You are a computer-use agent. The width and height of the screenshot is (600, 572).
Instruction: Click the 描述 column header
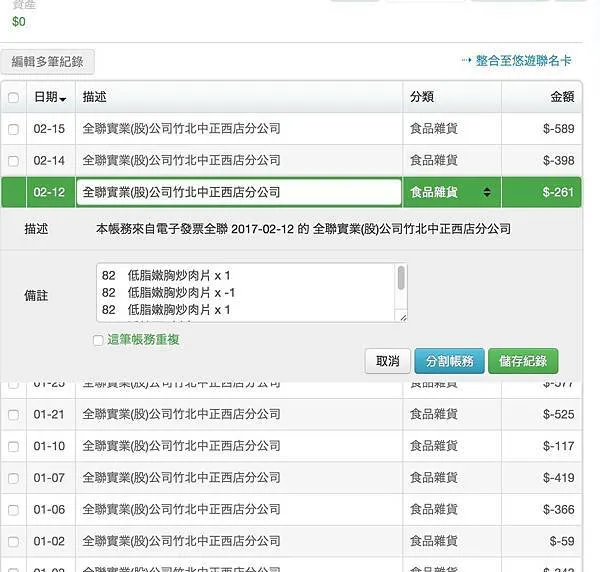pyautogui.click(x=94, y=97)
